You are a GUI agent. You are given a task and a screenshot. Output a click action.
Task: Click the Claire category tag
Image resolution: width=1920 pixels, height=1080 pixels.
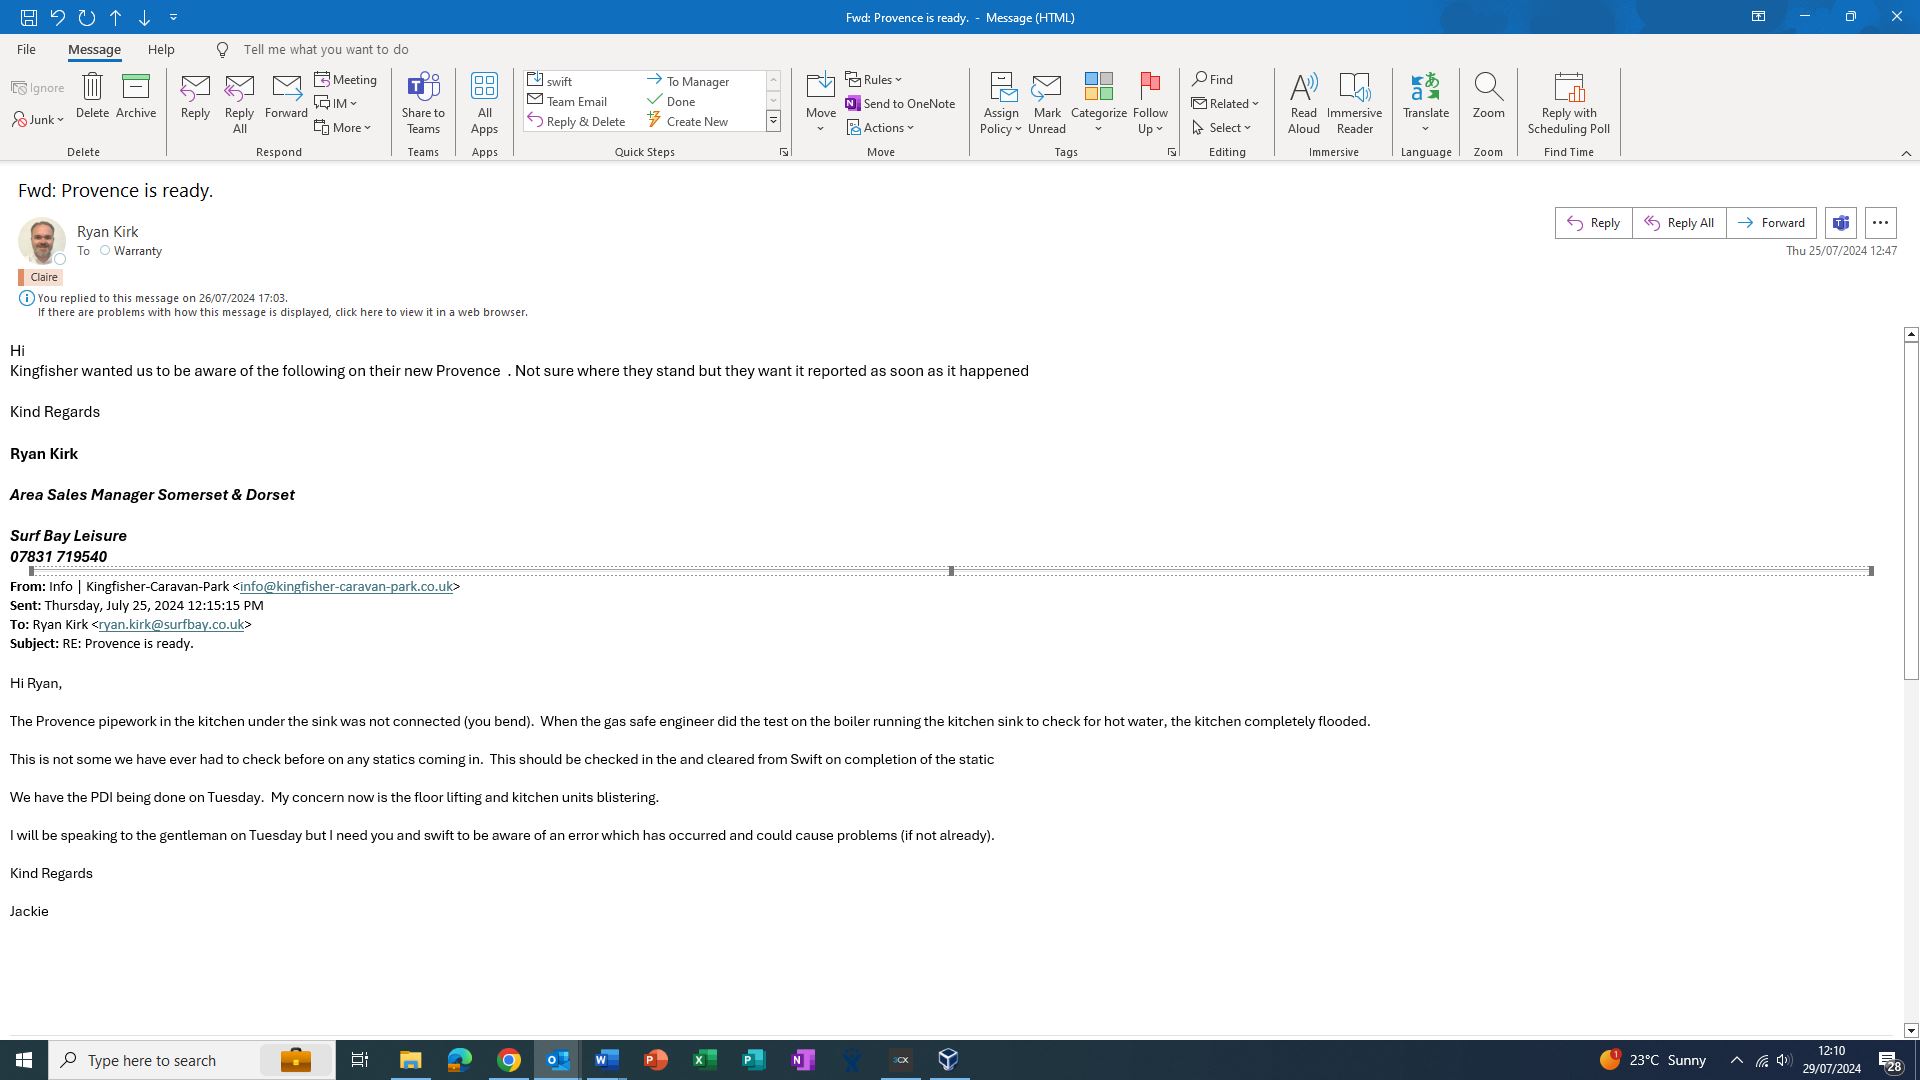(43, 277)
